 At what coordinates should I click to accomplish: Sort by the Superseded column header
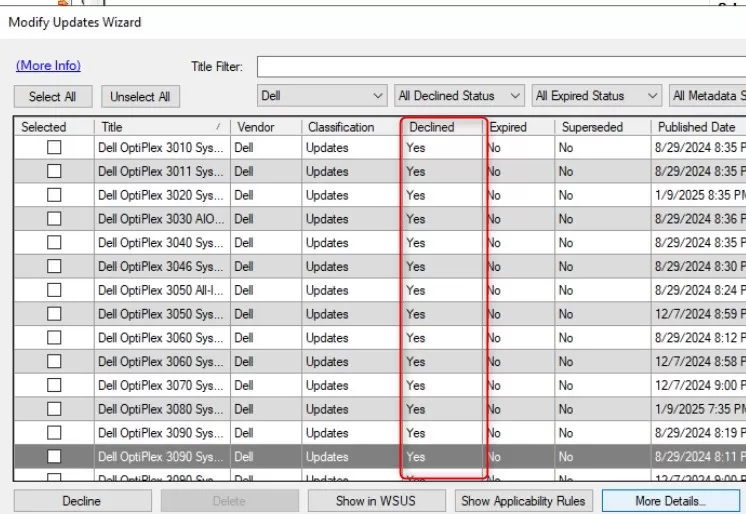click(x=602, y=127)
